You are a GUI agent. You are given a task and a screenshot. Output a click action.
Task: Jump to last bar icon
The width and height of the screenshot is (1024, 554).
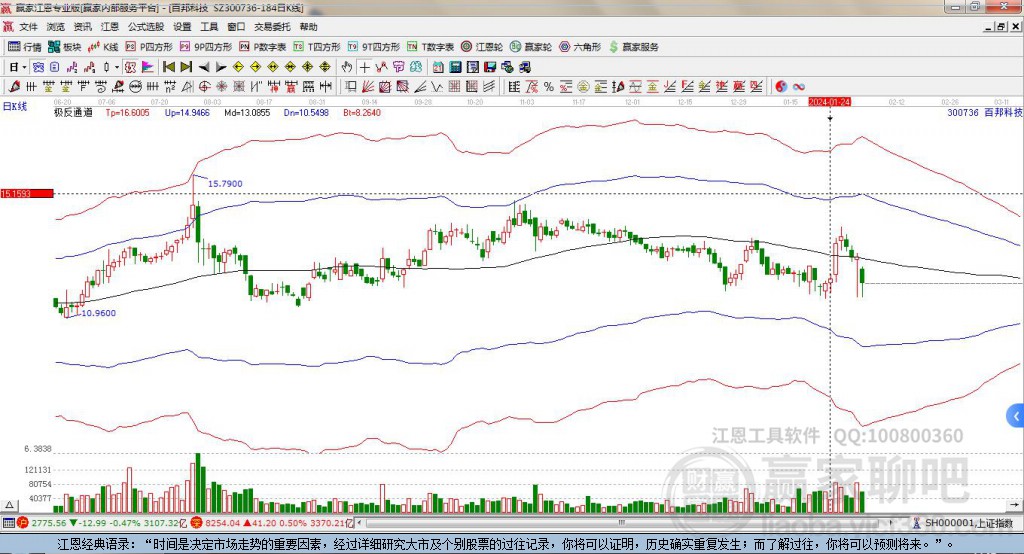[x=186, y=67]
